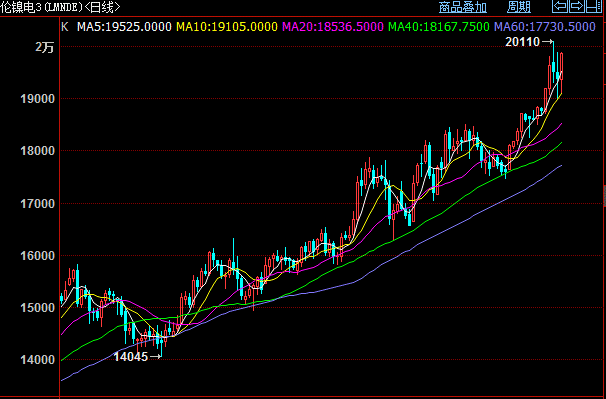The image size is (606, 399).
Task: Click the 16000 price axis label
Action: coord(37,256)
